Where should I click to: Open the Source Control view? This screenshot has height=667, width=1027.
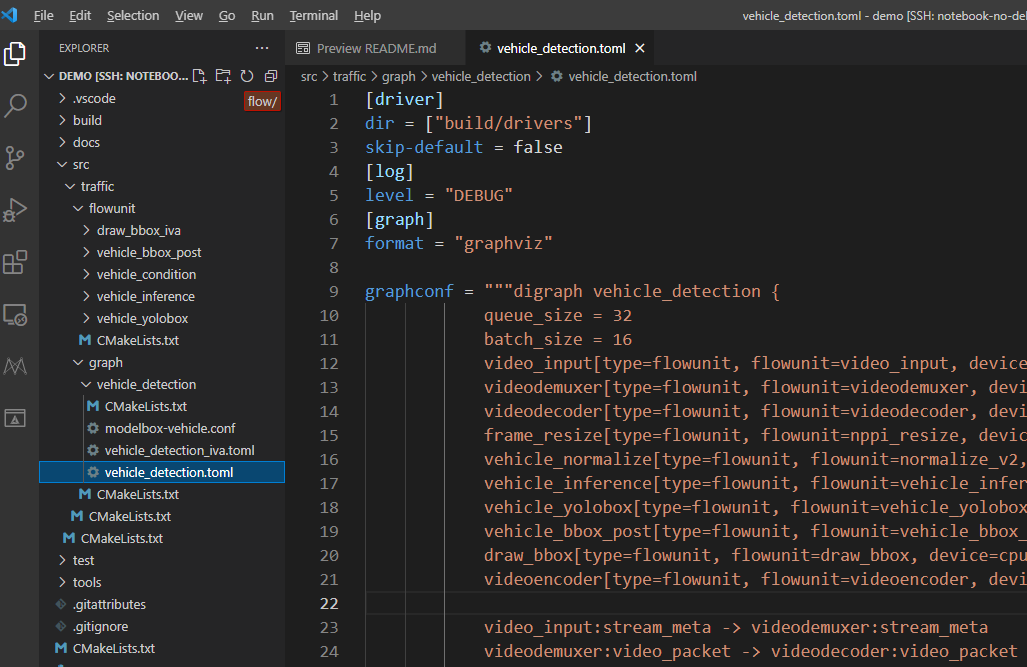click(x=15, y=157)
